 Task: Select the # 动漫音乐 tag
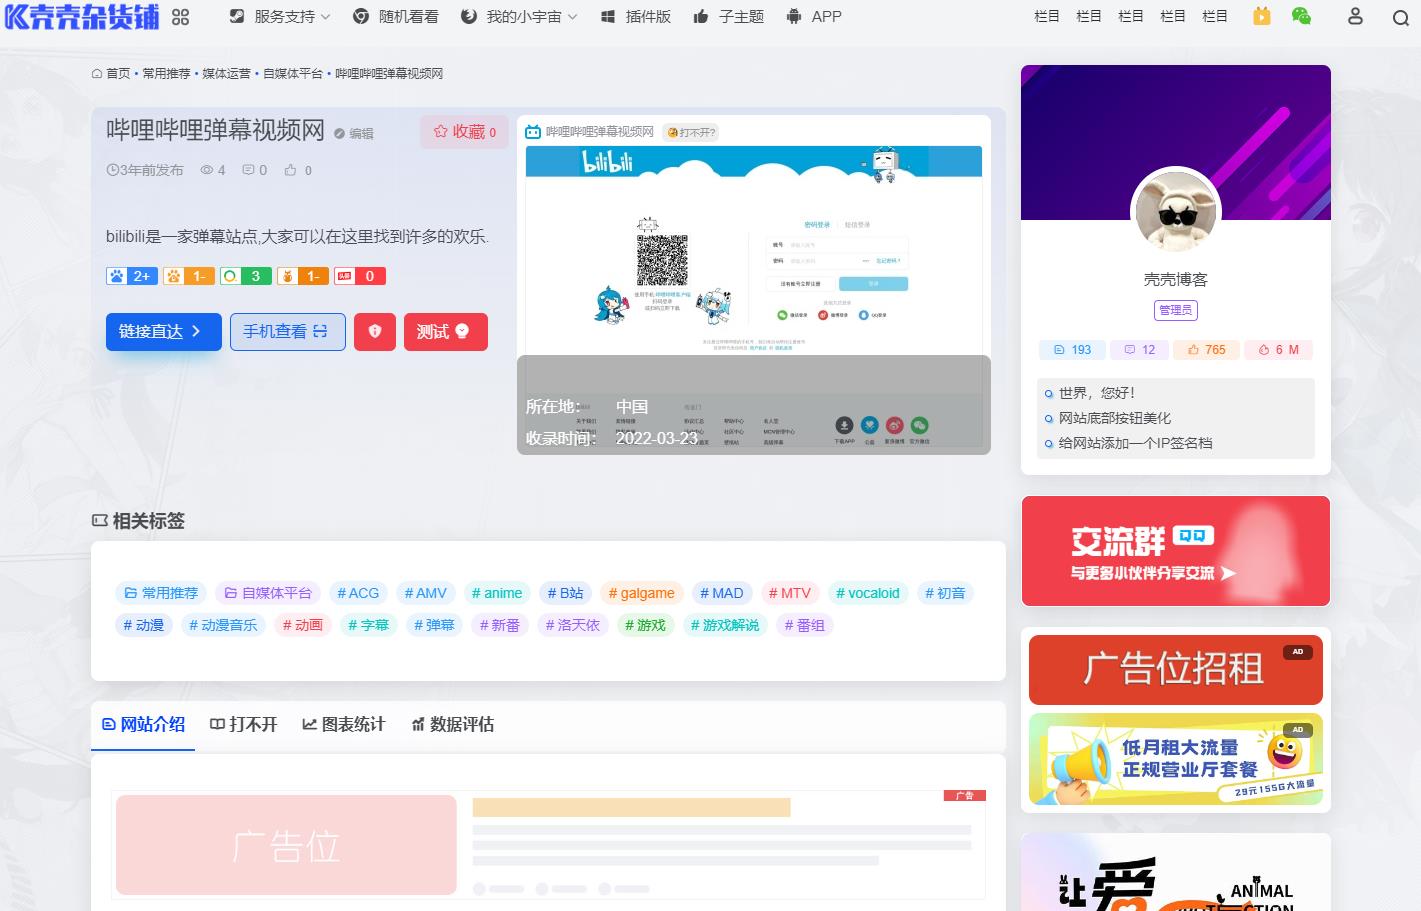(x=223, y=625)
